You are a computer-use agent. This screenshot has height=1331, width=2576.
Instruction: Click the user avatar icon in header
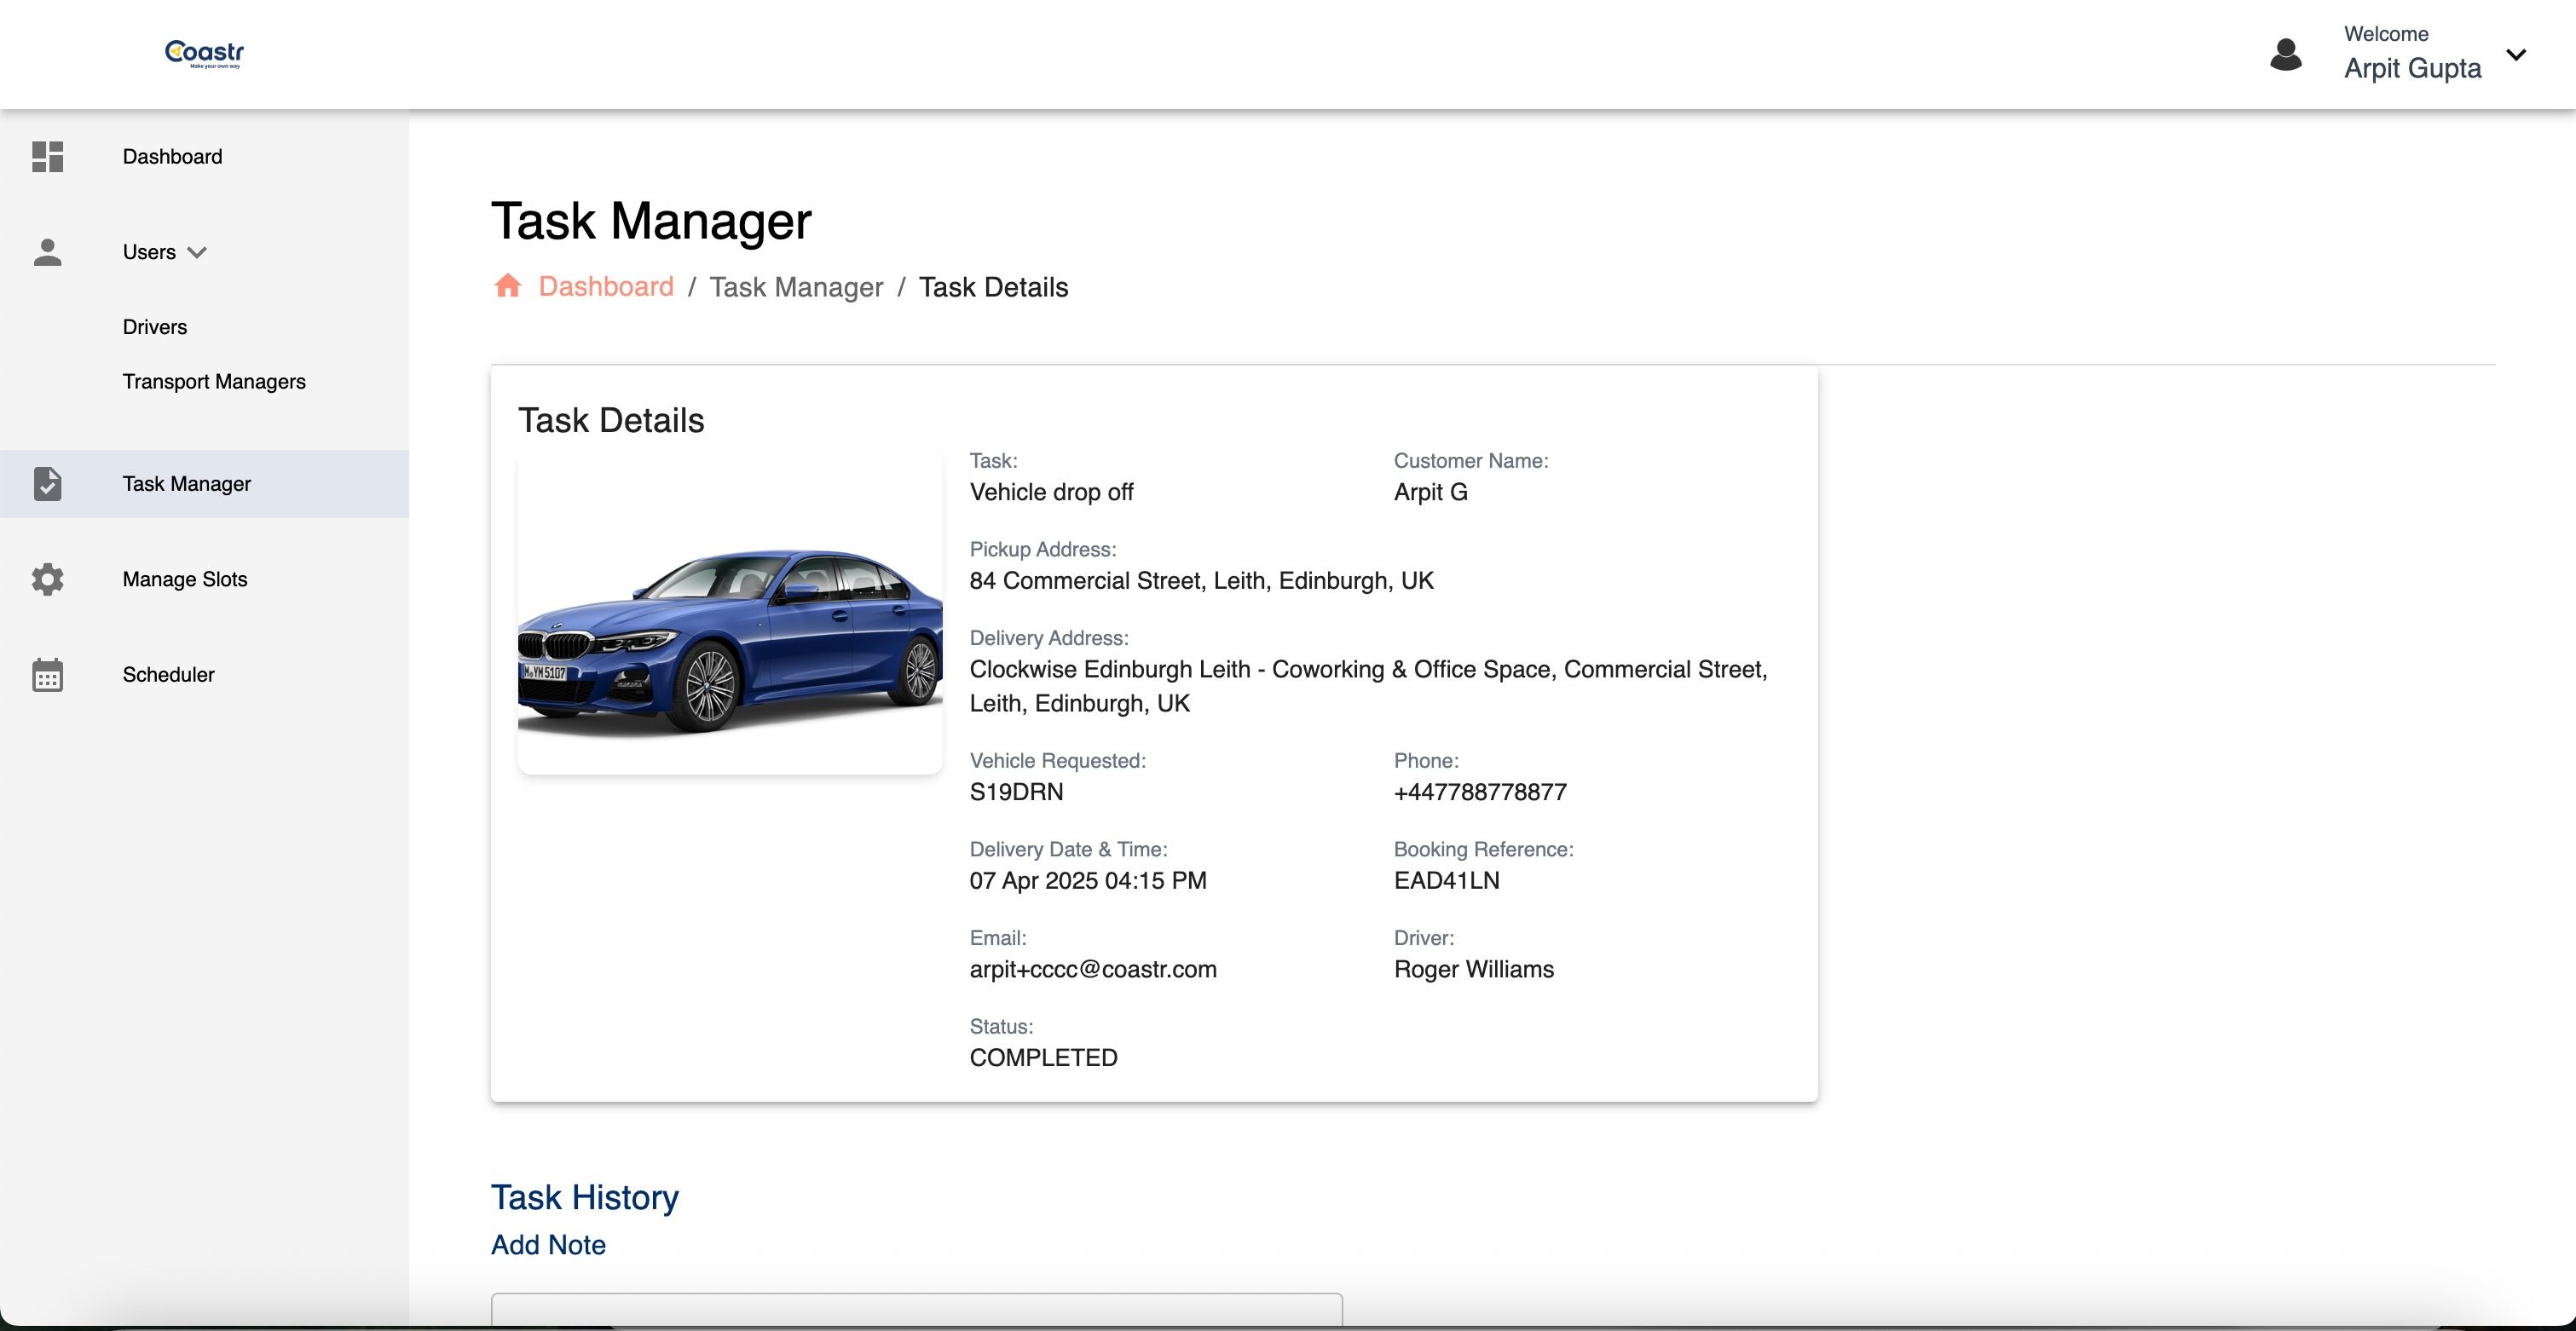tap(2286, 54)
